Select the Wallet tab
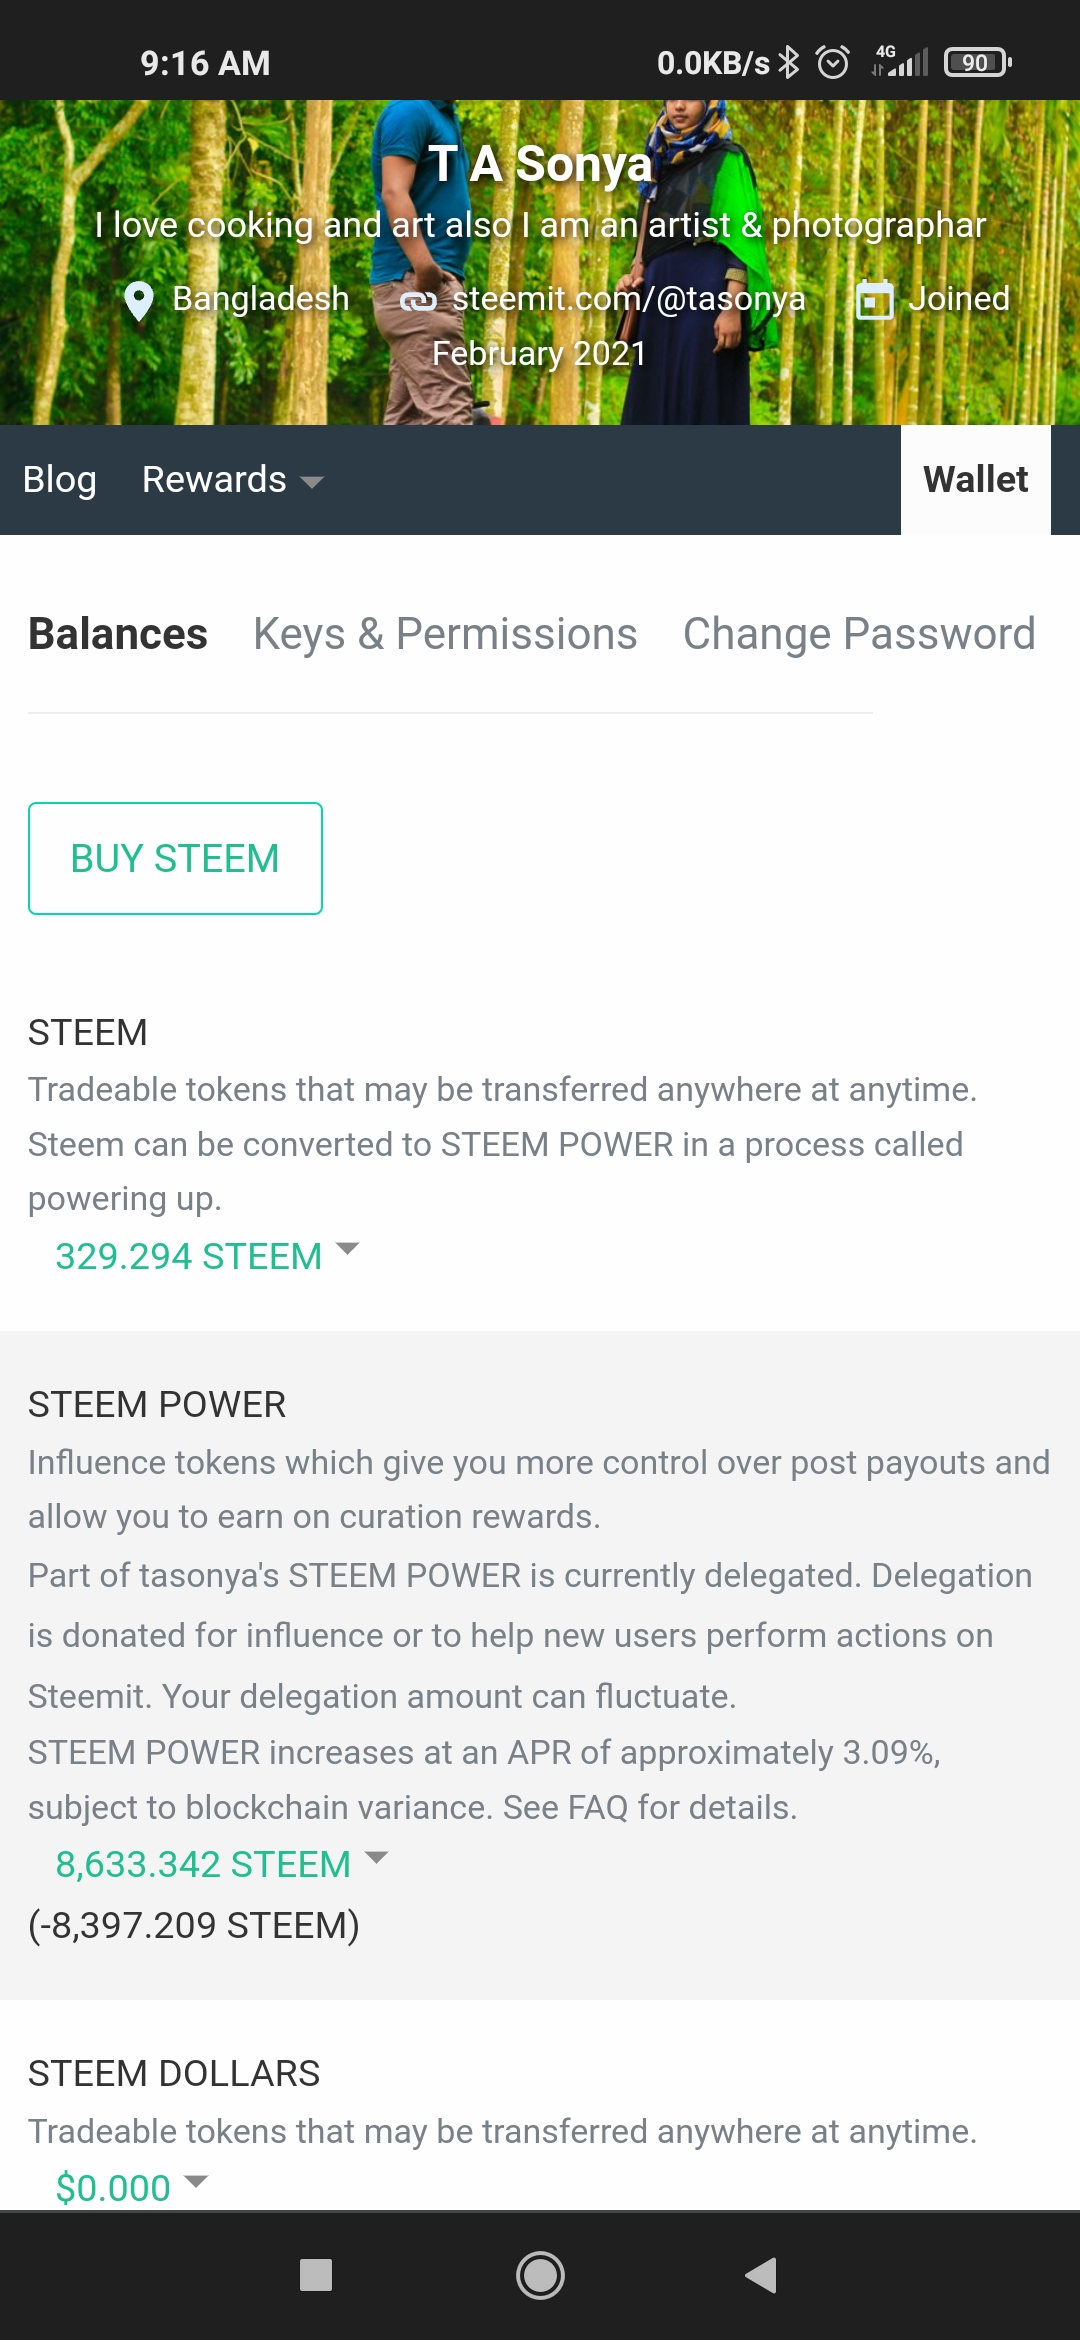 coord(975,480)
